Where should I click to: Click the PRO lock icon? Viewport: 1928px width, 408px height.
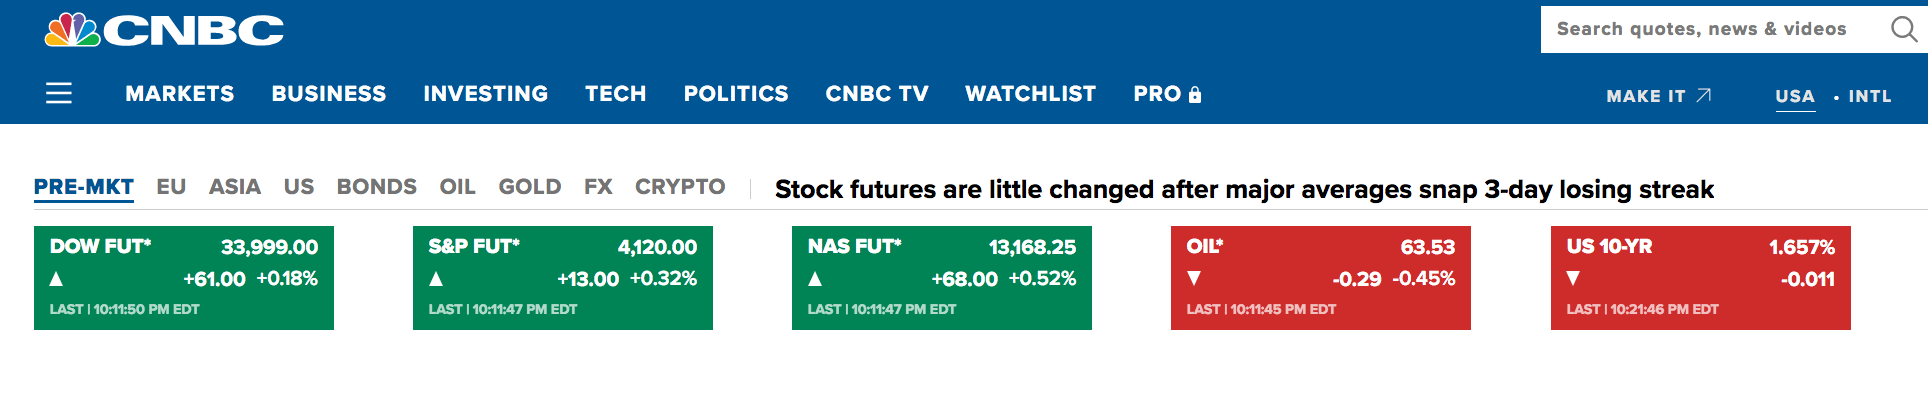click(1194, 94)
